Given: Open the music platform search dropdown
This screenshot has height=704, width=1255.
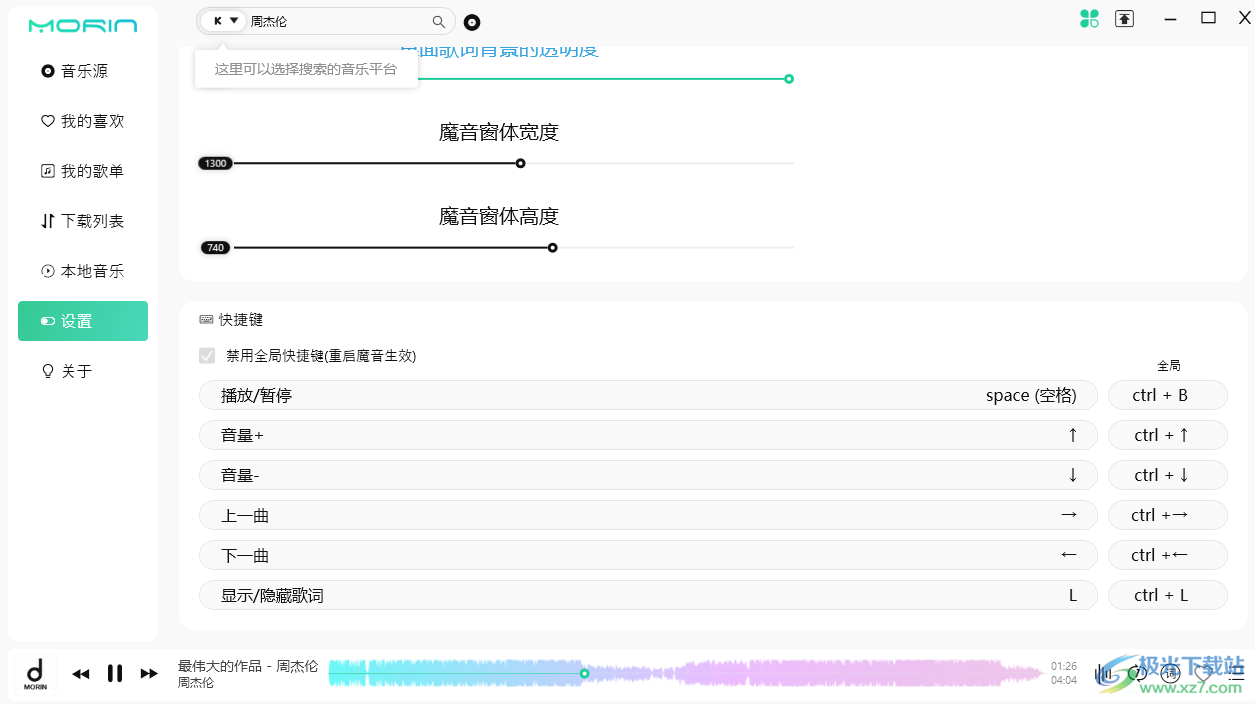Looking at the screenshot, I should coord(222,20).
